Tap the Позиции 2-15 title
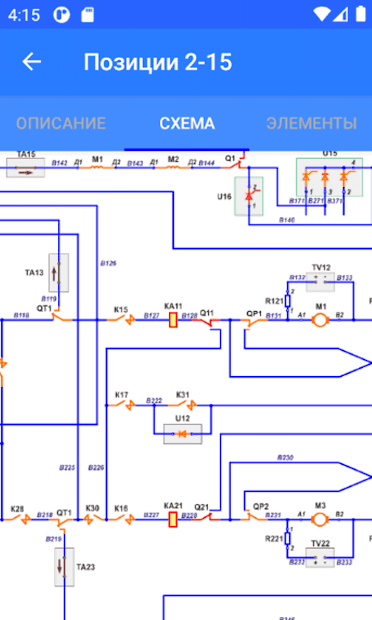 (x=158, y=62)
